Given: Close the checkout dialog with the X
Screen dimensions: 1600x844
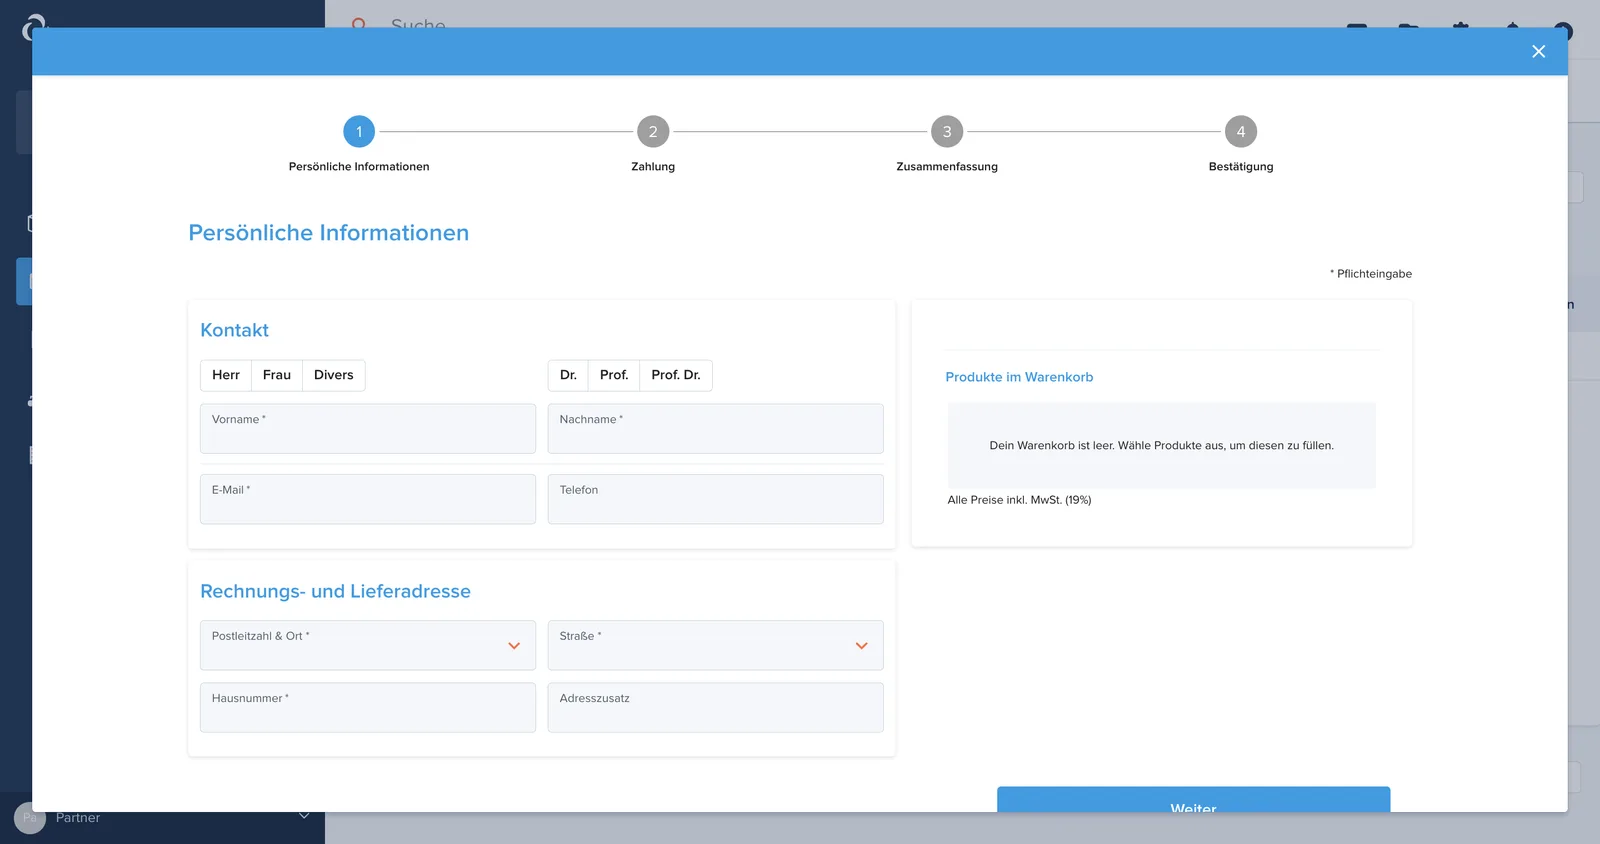Looking at the screenshot, I should (x=1538, y=51).
